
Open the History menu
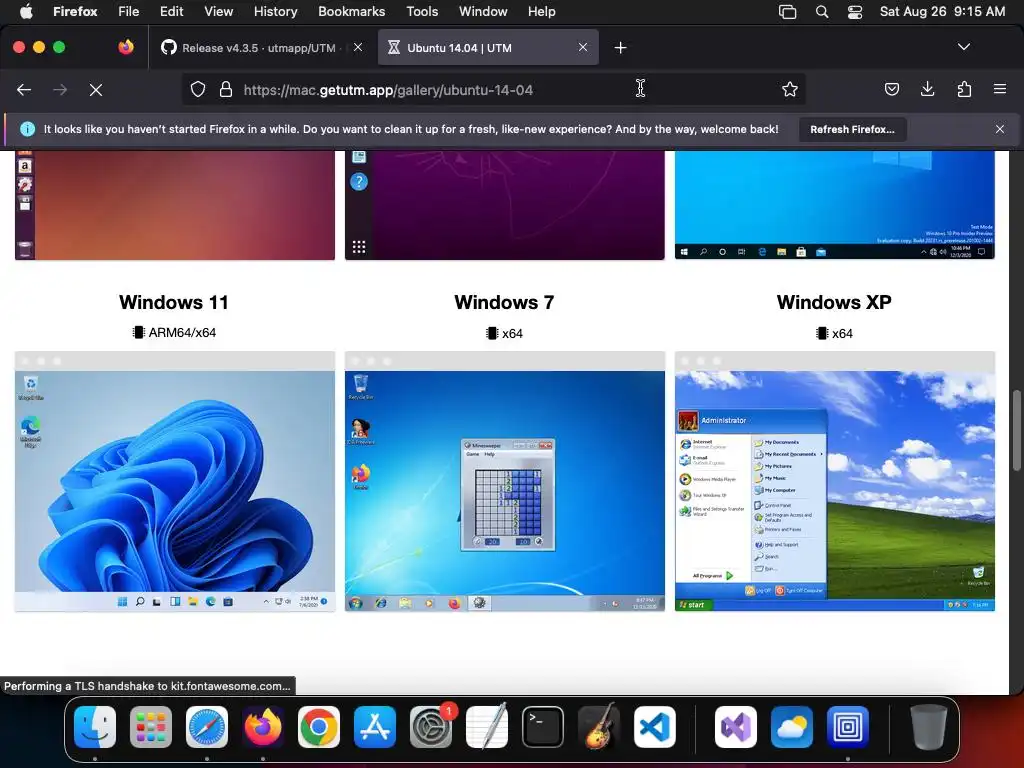[x=276, y=11]
